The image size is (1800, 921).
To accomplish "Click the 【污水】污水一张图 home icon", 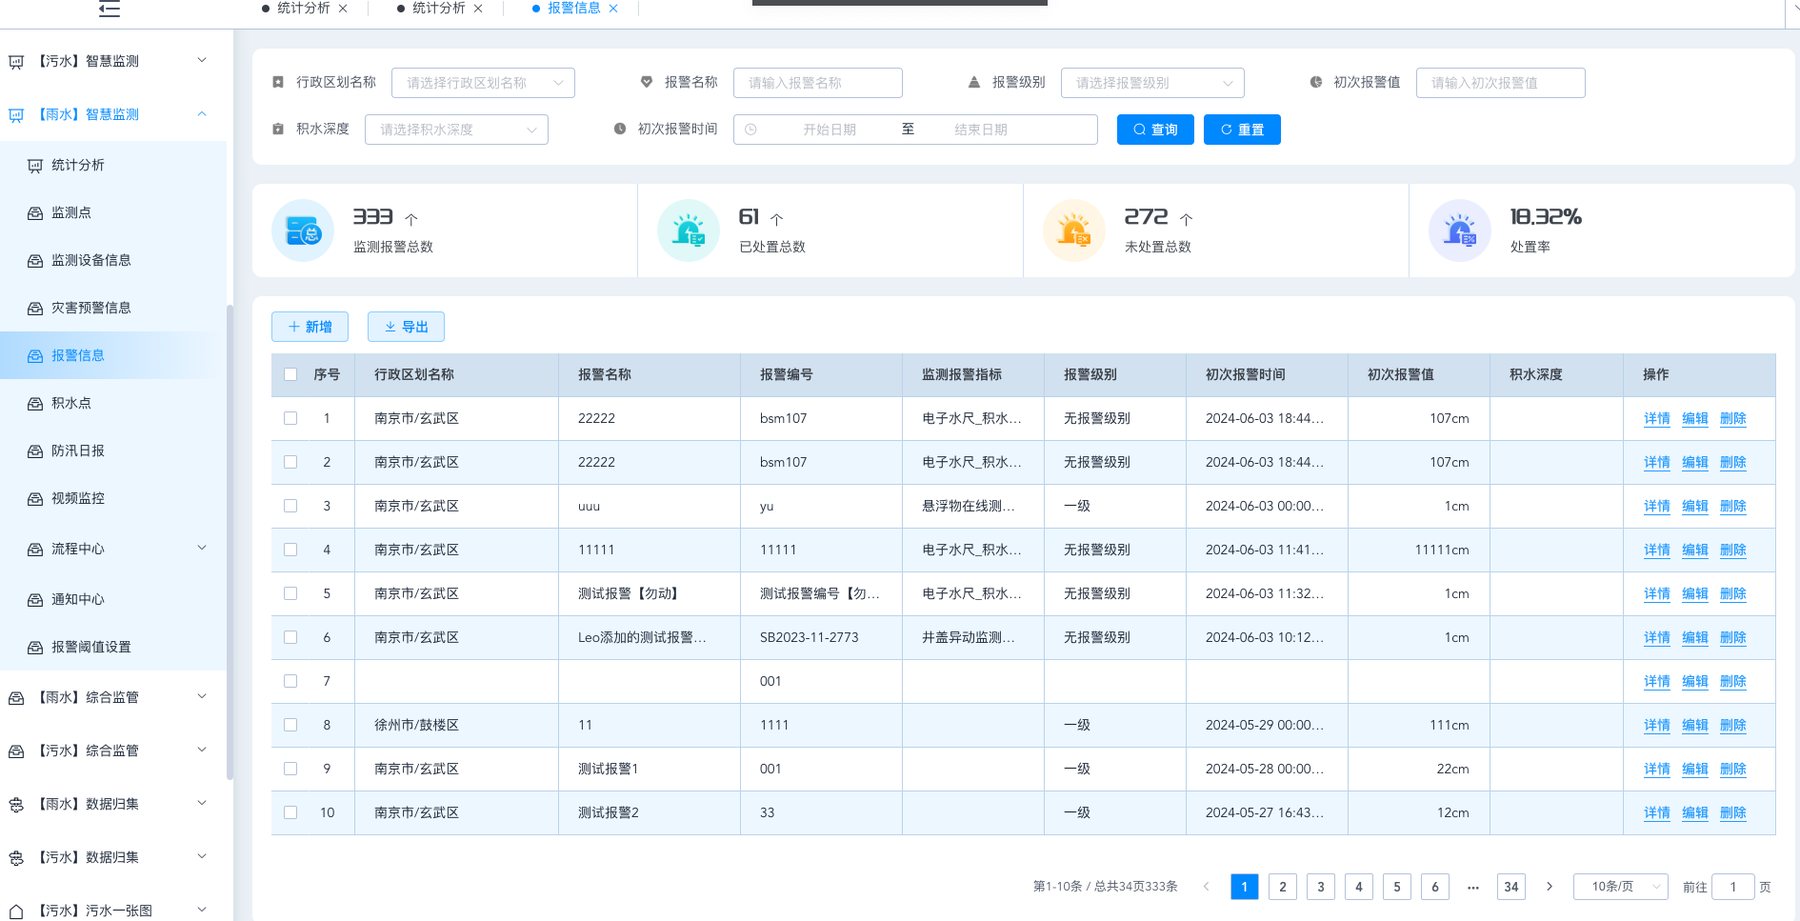I will coord(16,911).
